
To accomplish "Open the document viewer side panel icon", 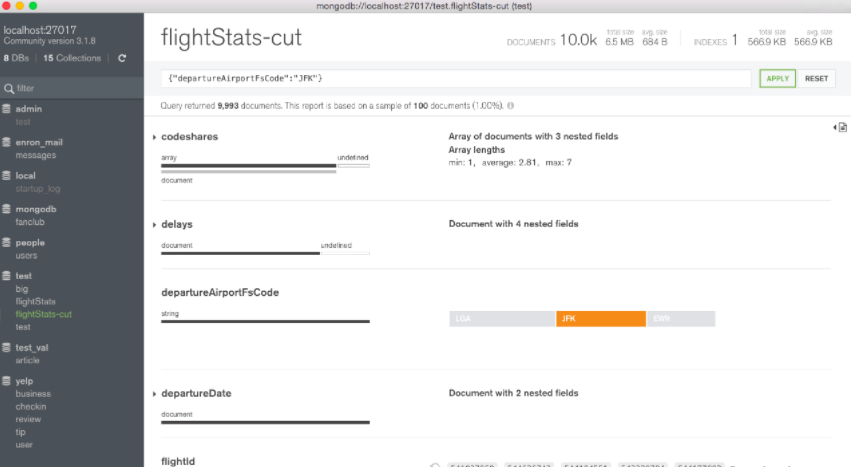I will point(842,127).
